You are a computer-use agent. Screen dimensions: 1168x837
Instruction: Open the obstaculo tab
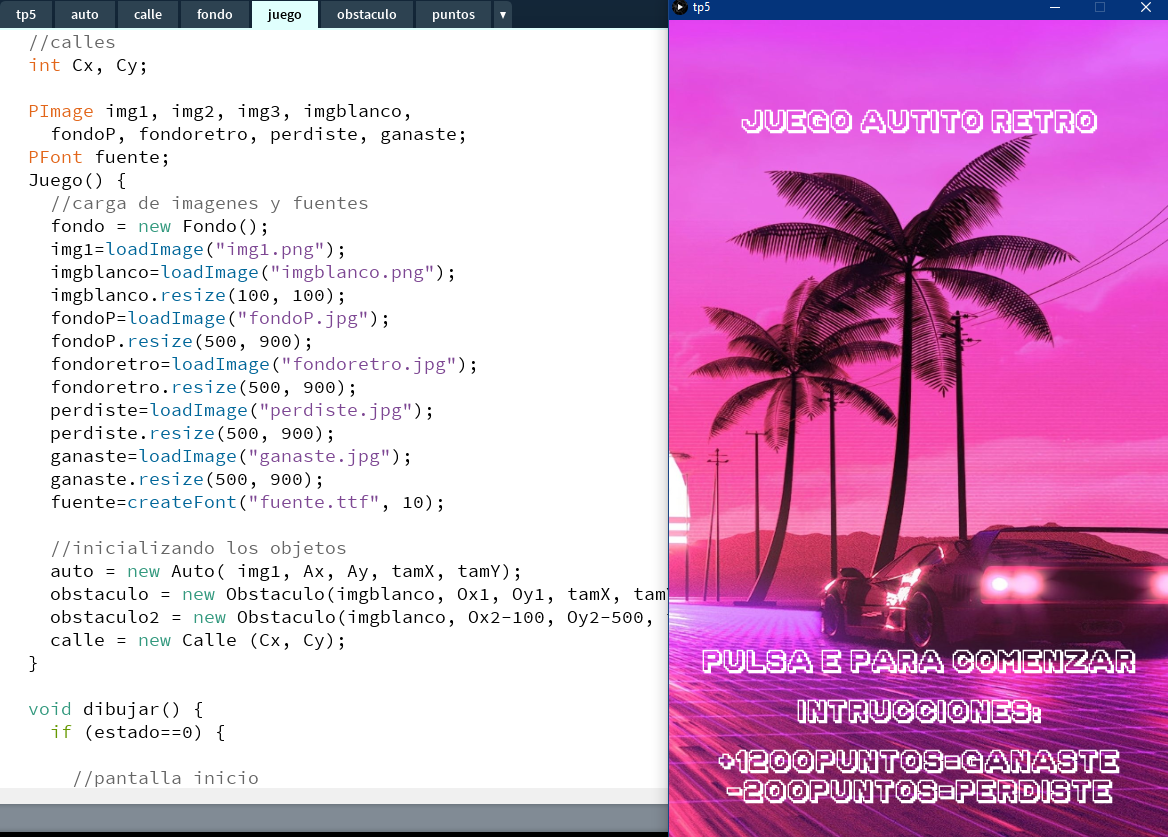366,14
